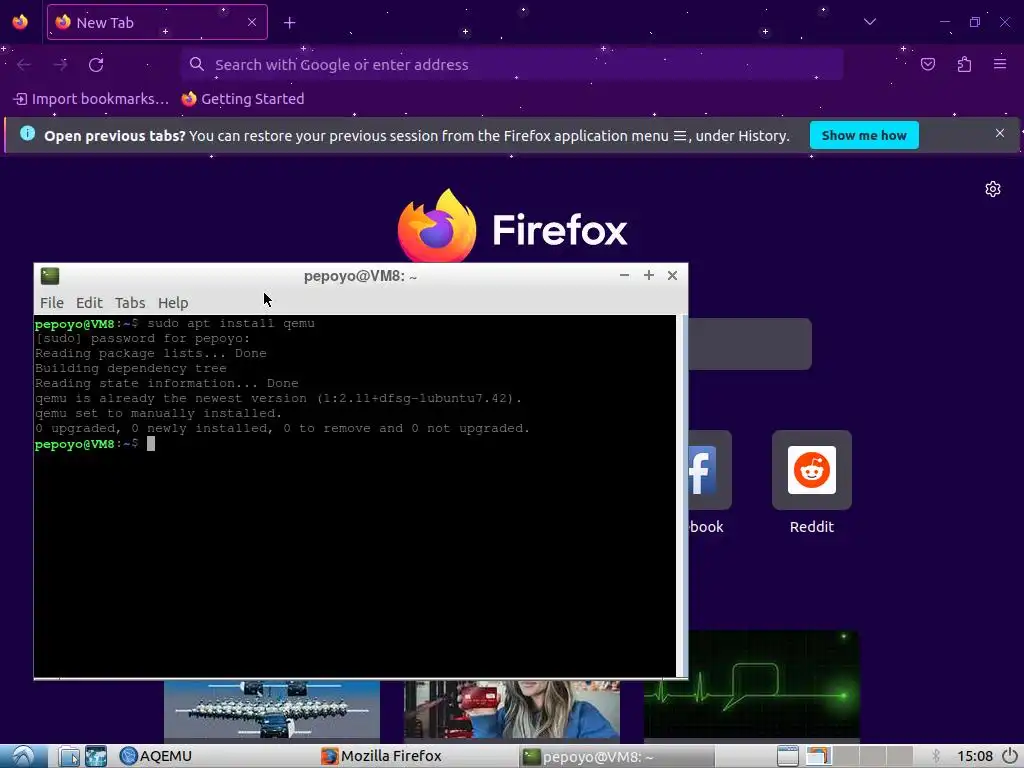
Task: Open the list all tabs chevron
Action: (870, 22)
